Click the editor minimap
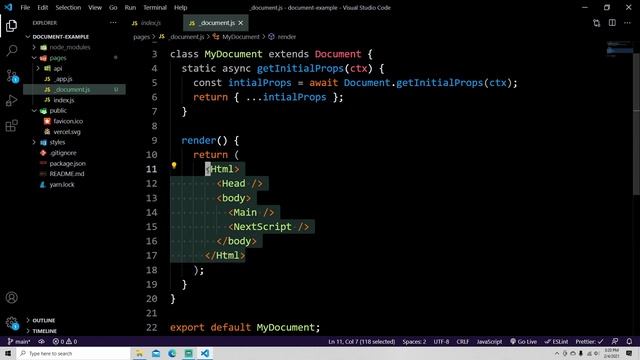 click(x=619, y=49)
